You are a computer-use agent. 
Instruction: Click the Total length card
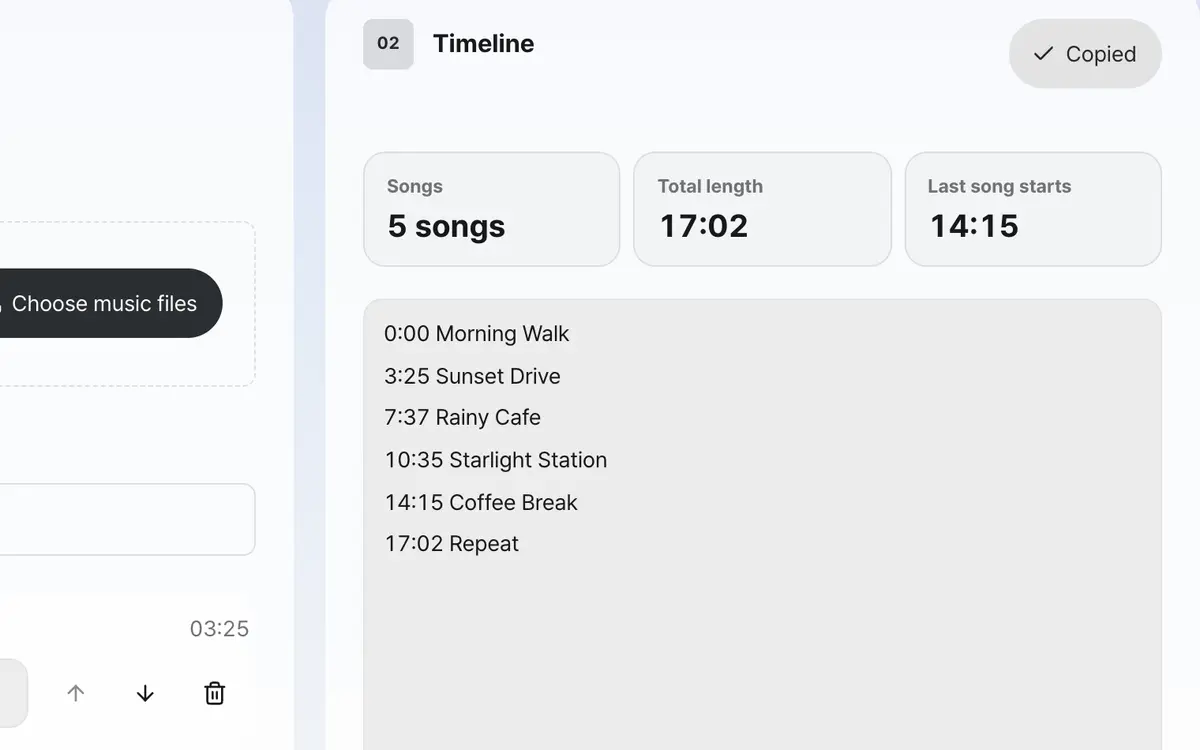click(x=762, y=209)
